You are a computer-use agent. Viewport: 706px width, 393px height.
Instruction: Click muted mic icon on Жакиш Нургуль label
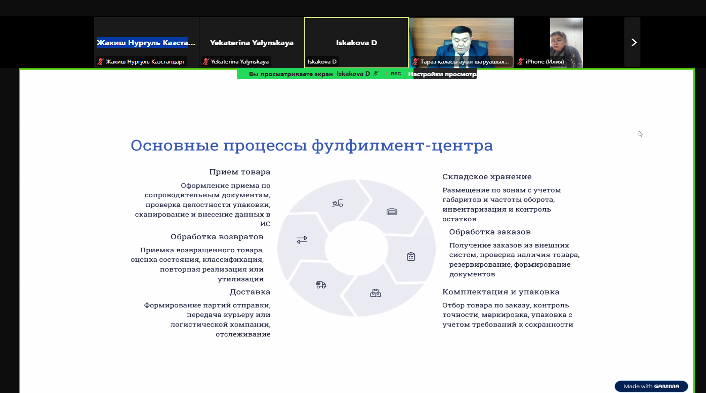click(x=100, y=62)
